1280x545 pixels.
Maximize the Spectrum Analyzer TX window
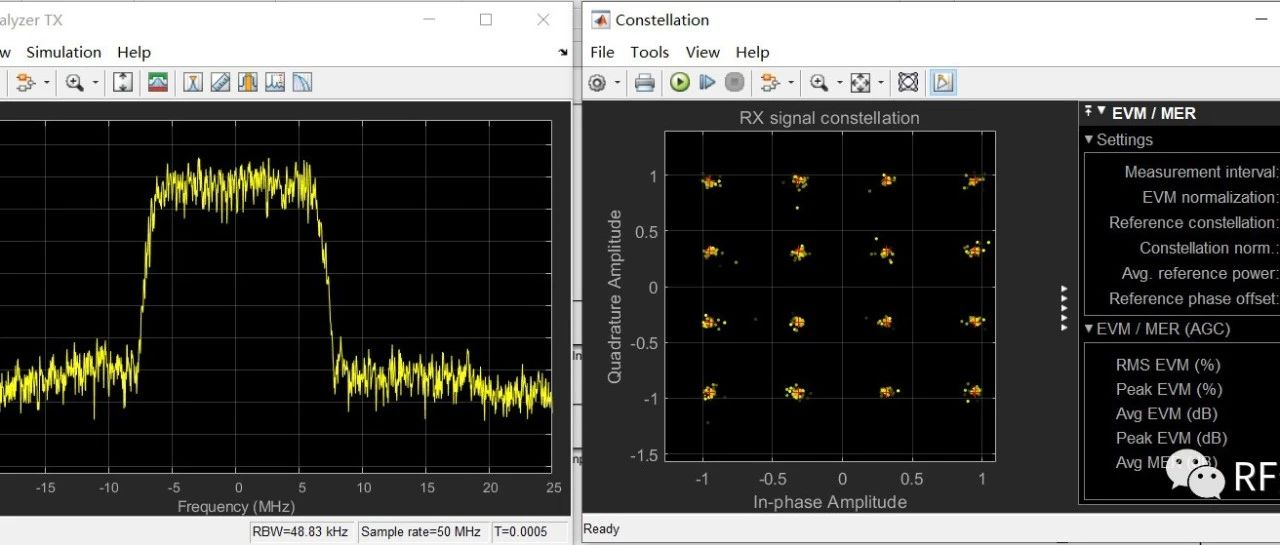click(x=486, y=19)
